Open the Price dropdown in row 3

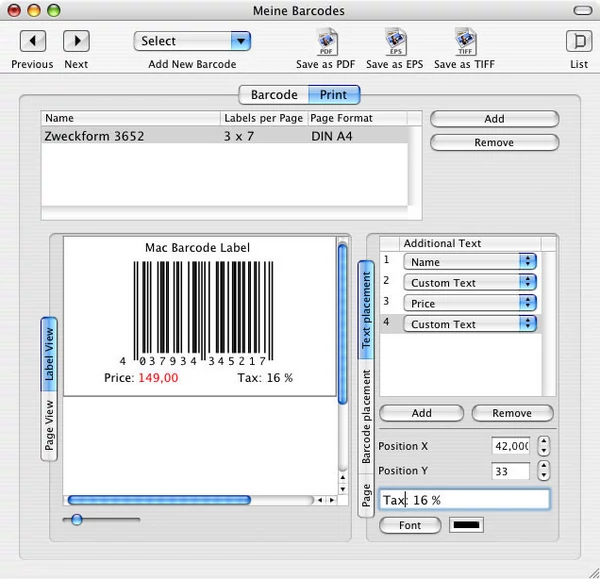point(470,303)
